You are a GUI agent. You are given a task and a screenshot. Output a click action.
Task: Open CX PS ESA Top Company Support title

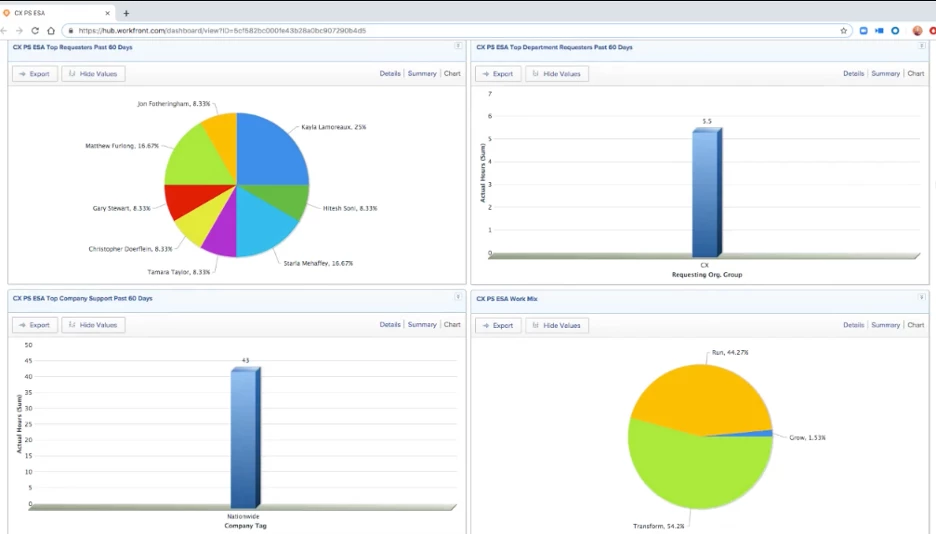pos(82,298)
